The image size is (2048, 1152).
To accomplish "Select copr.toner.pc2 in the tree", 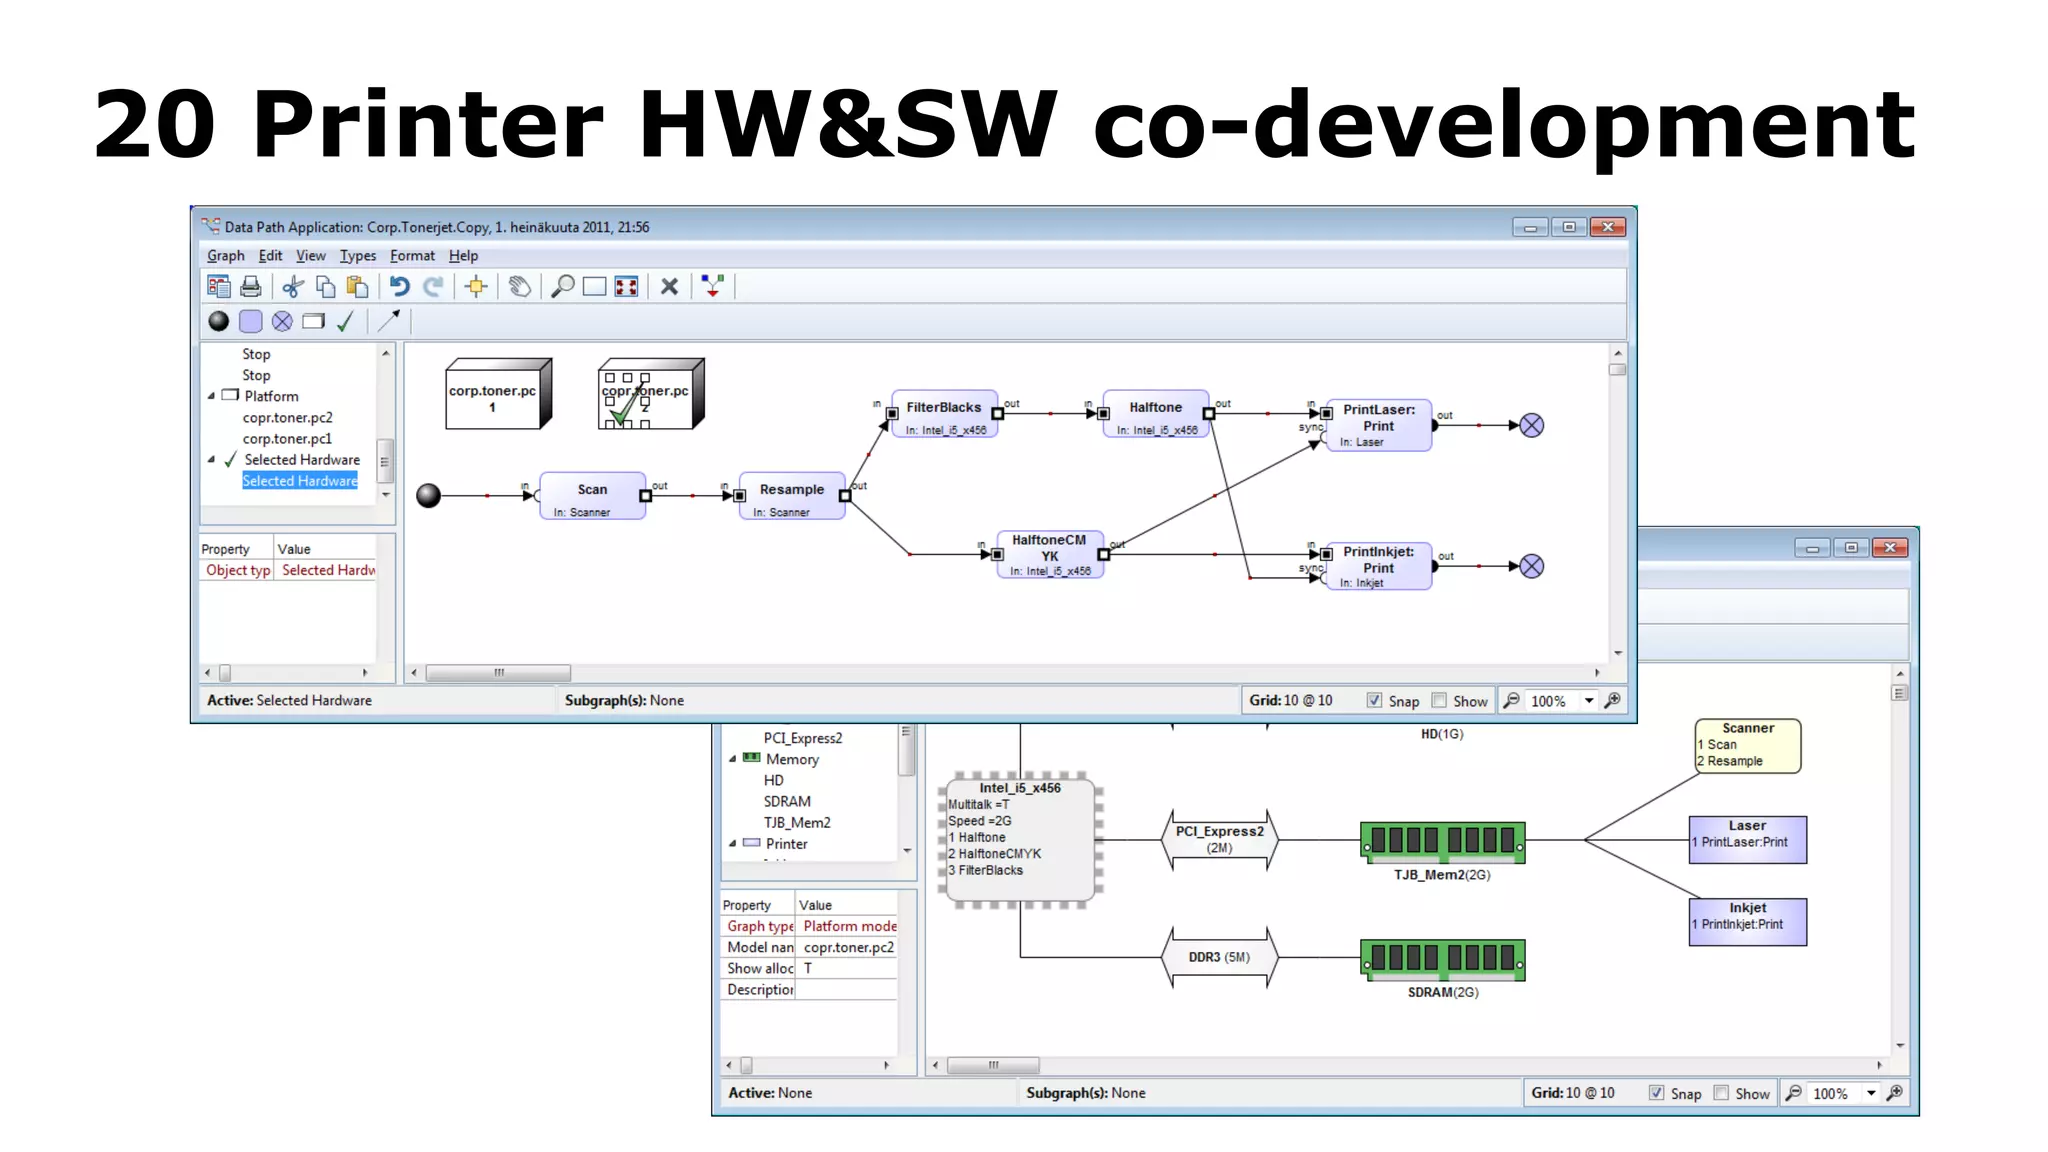I will (287, 418).
